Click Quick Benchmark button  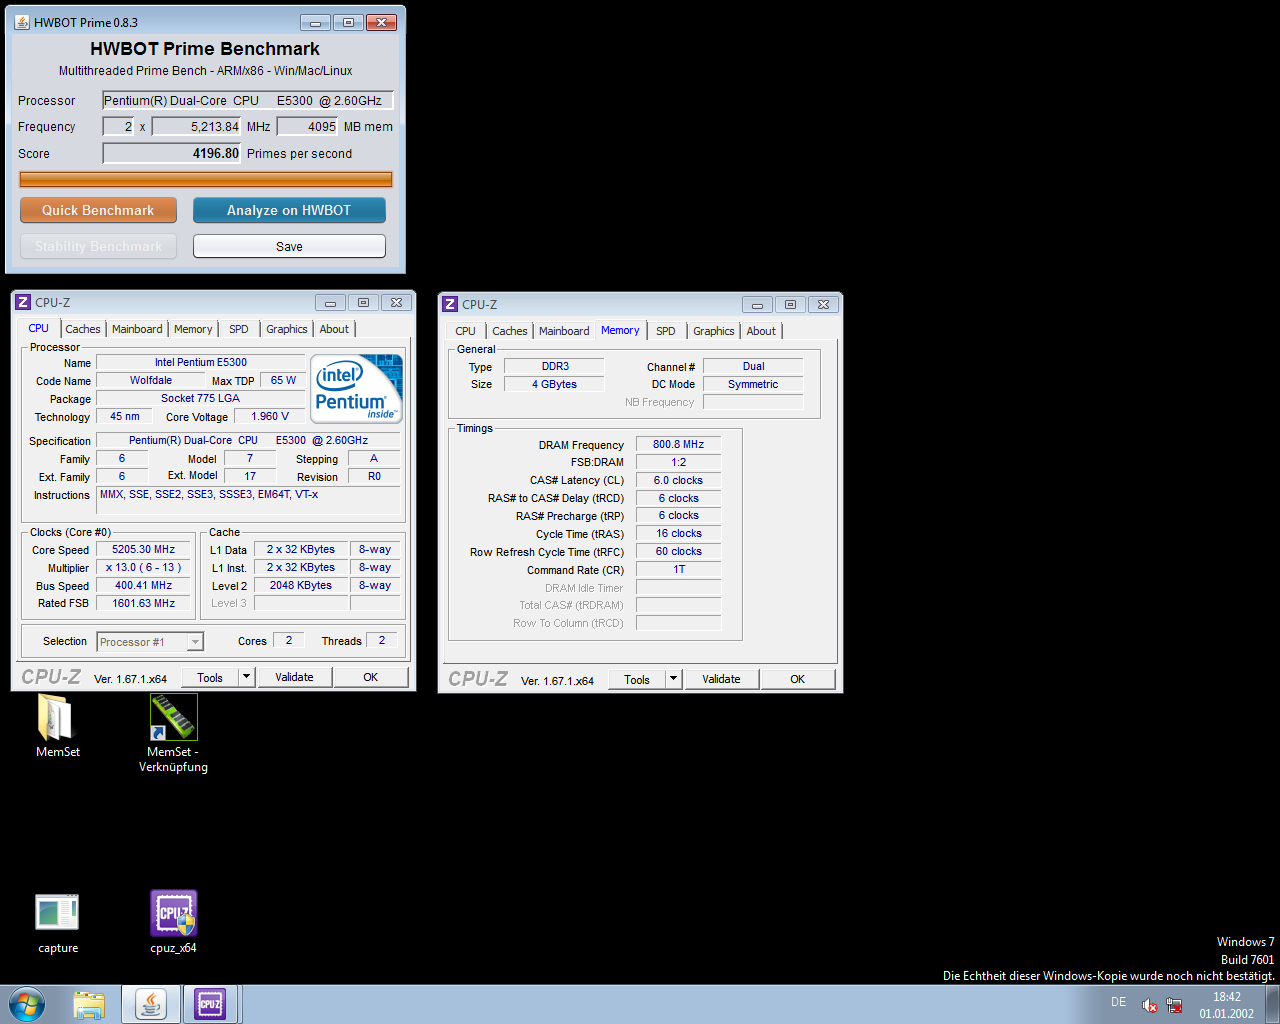tap(98, 210)
